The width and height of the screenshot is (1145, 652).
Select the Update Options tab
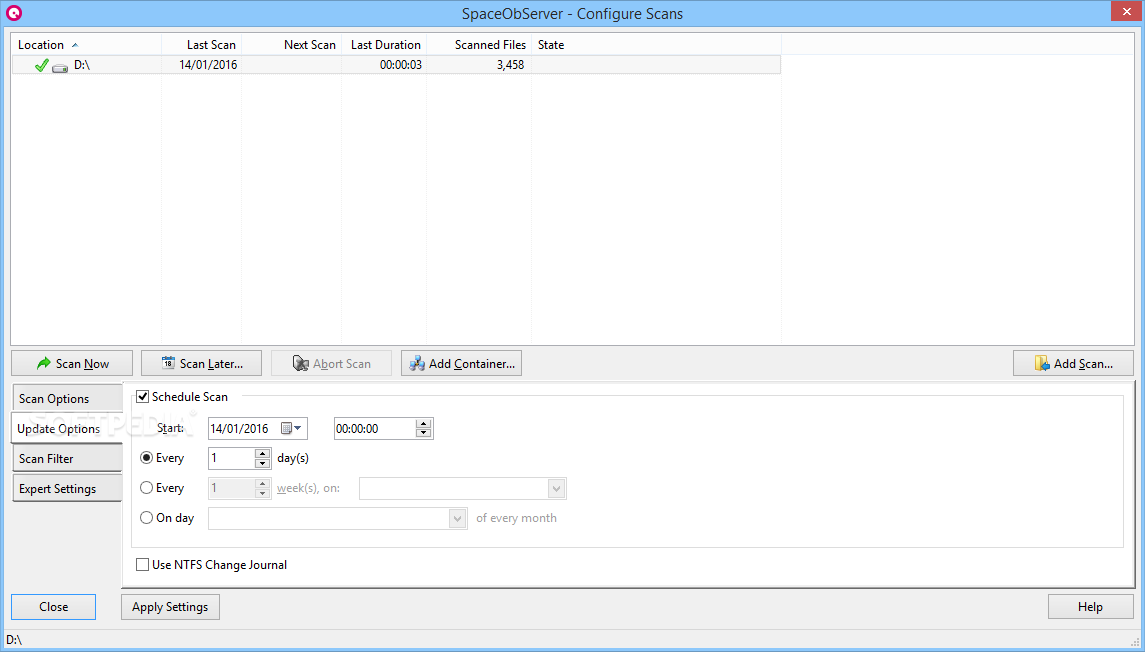66,429
